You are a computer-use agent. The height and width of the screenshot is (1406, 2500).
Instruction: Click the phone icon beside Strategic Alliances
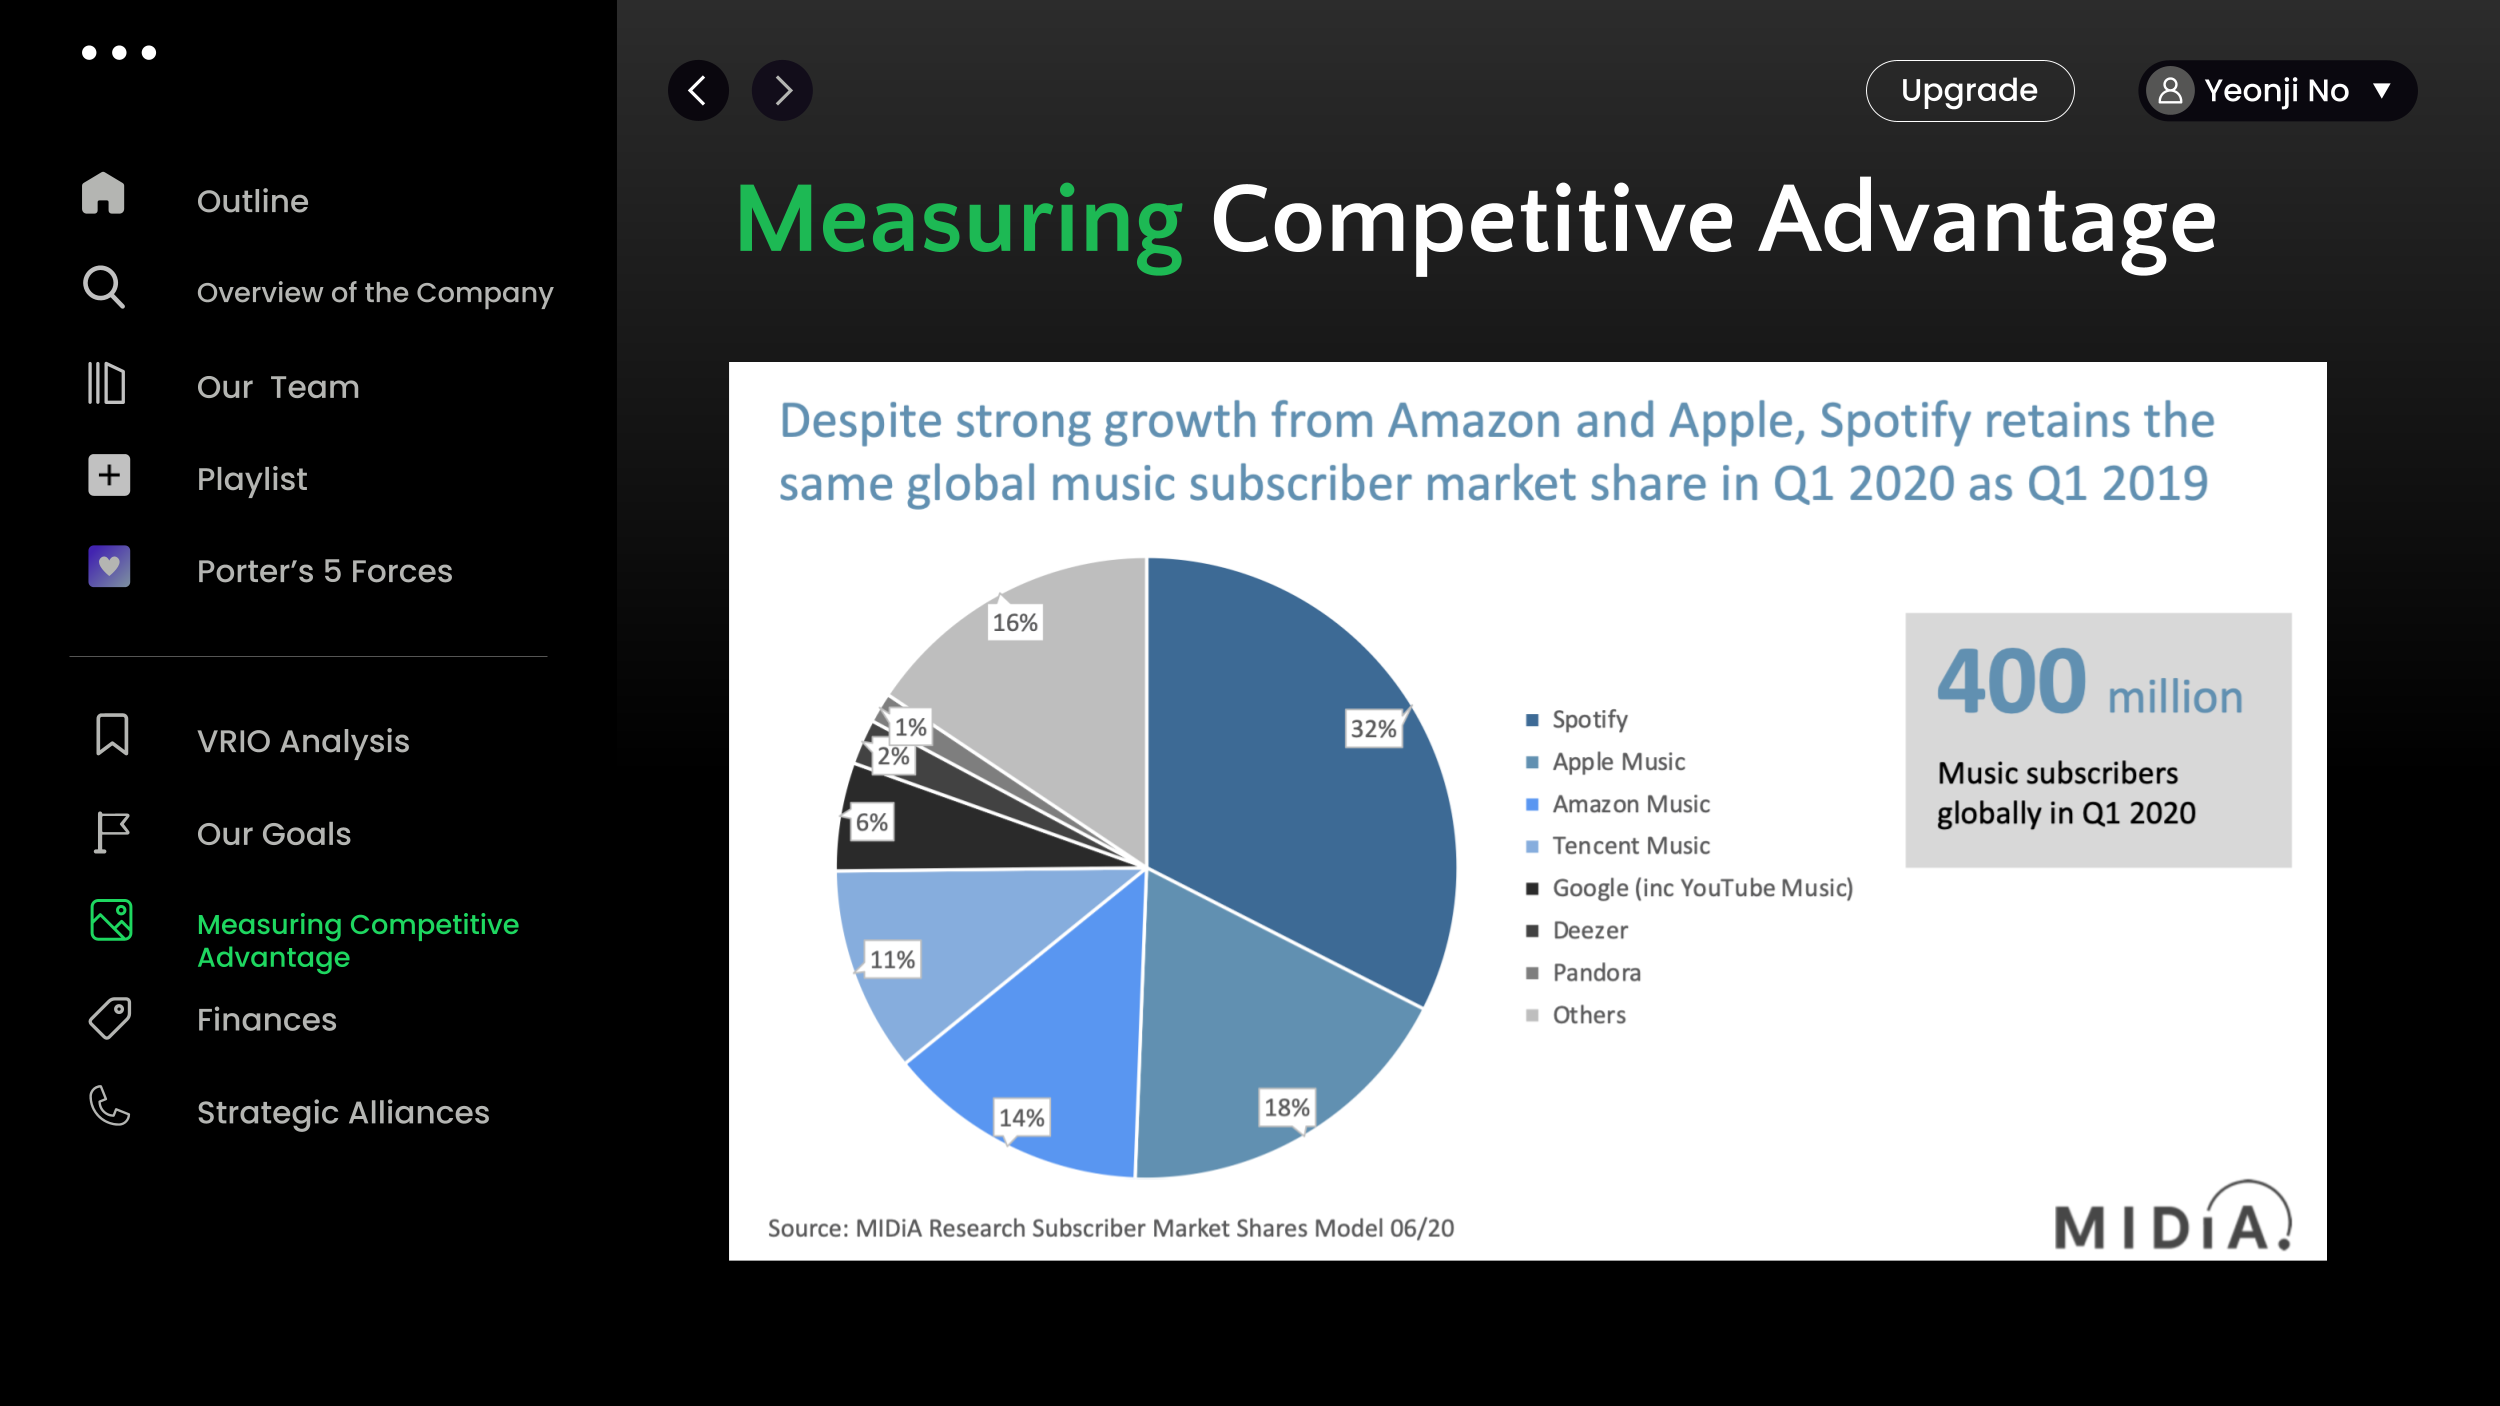pyautogui.click(x=110, y=1106)
